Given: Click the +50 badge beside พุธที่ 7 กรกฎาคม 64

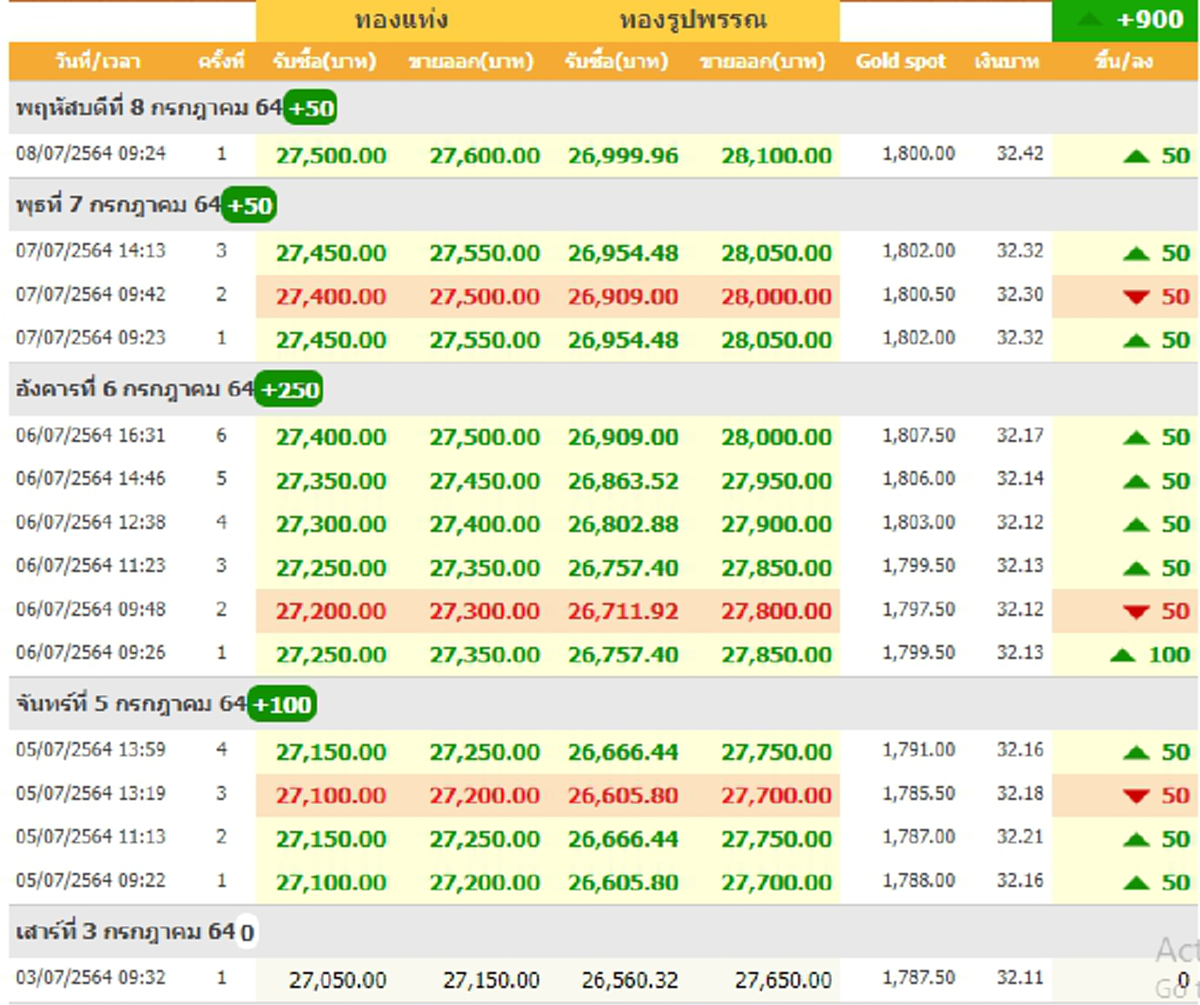Looking at the screenshot, I should pos(248,206).
